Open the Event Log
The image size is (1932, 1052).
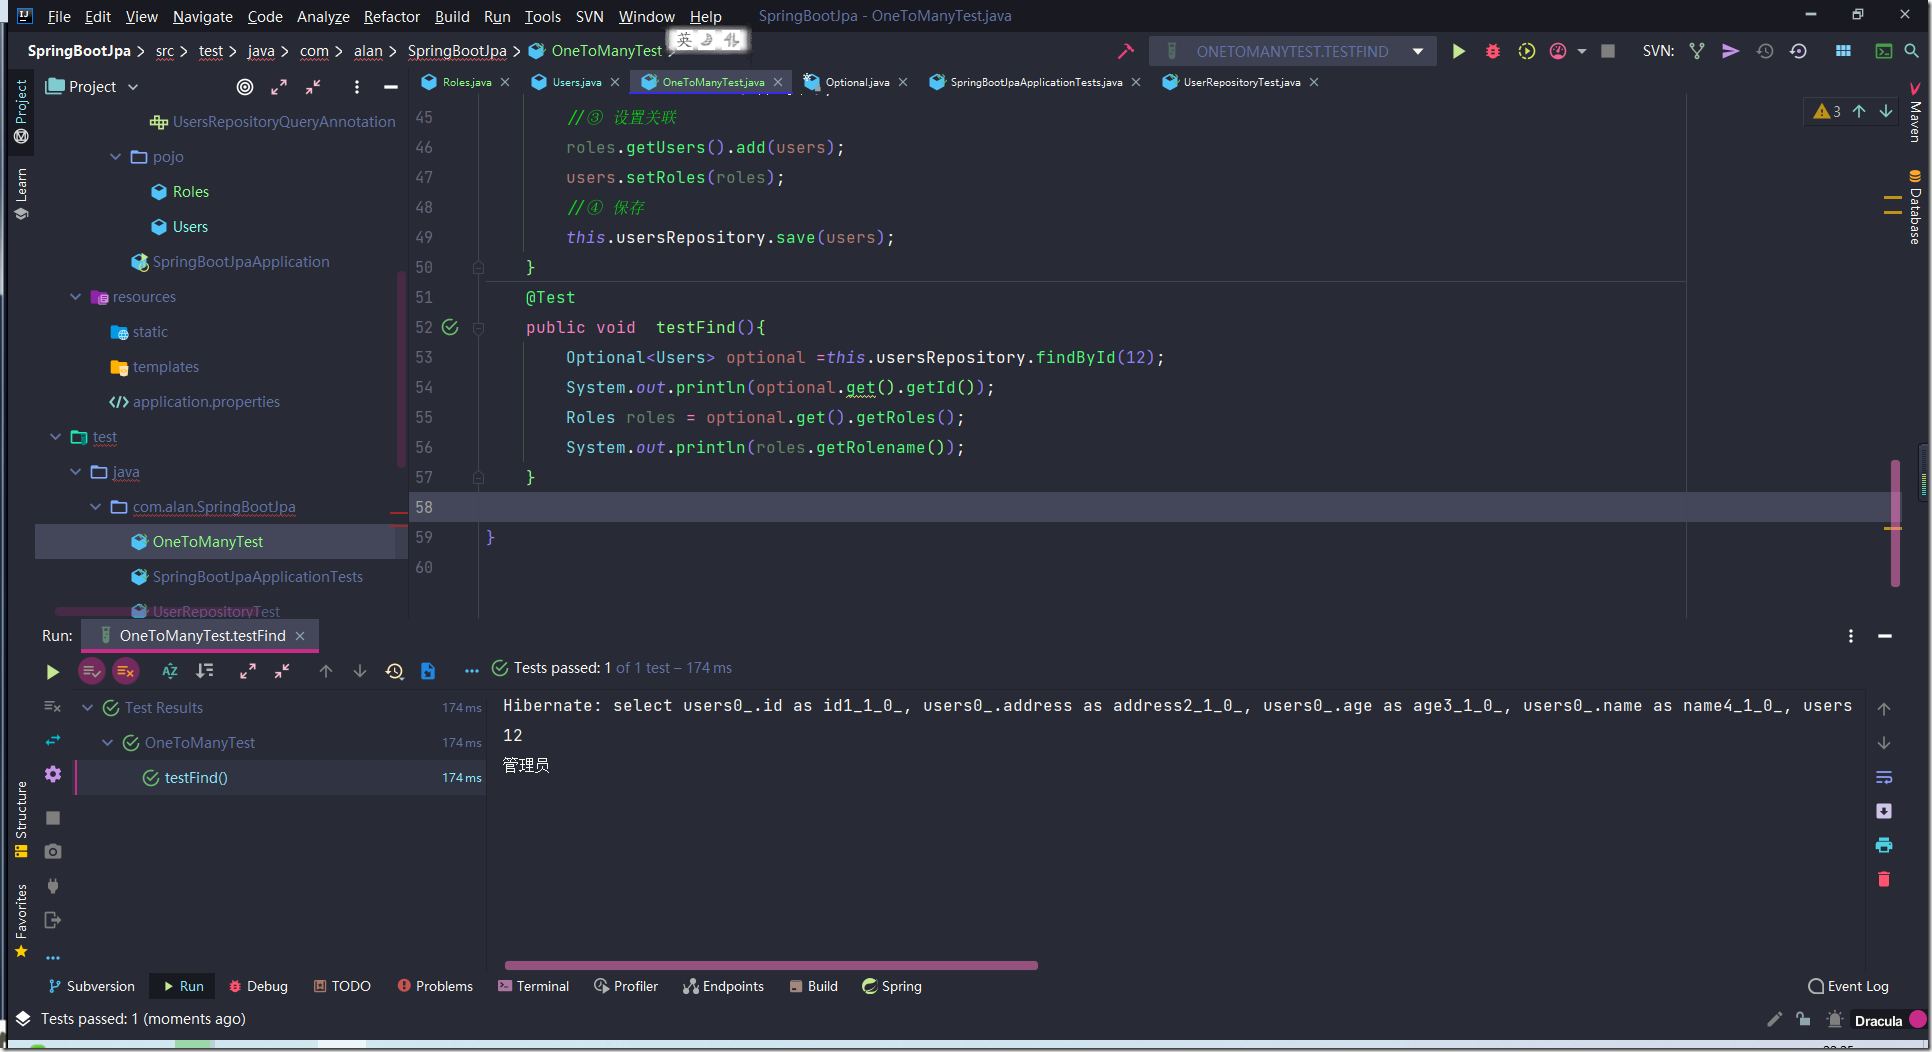(1849, 986)
